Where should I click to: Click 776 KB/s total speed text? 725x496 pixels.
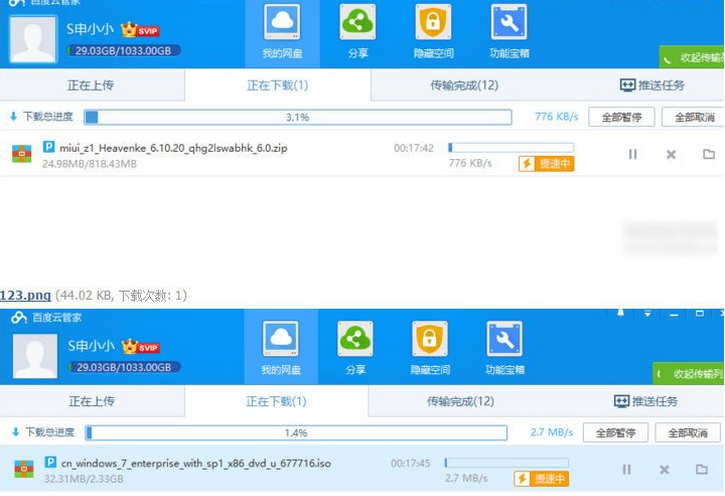coord(557,116)
